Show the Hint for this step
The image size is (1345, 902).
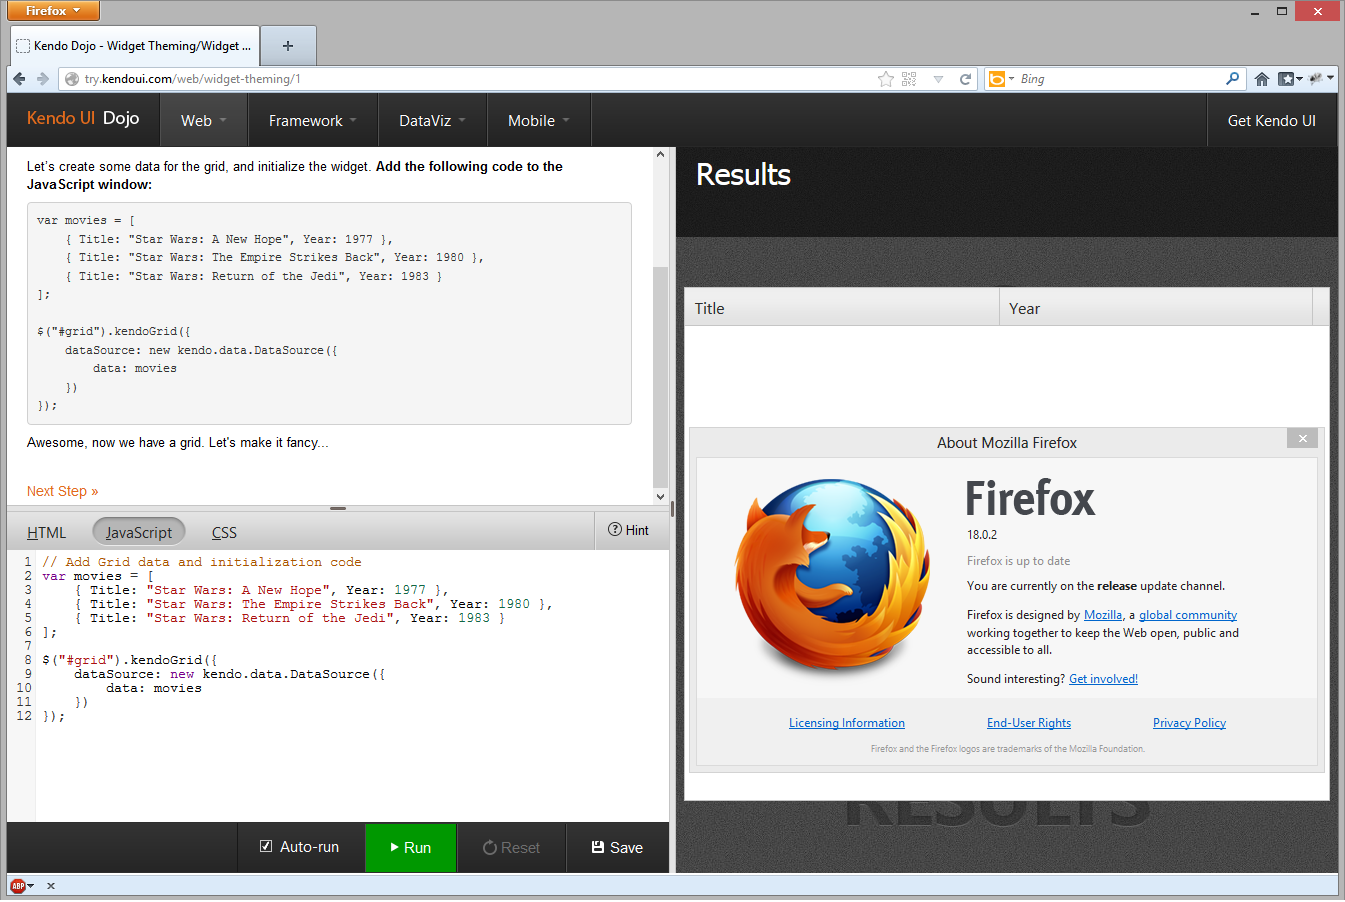coord(629,530)
